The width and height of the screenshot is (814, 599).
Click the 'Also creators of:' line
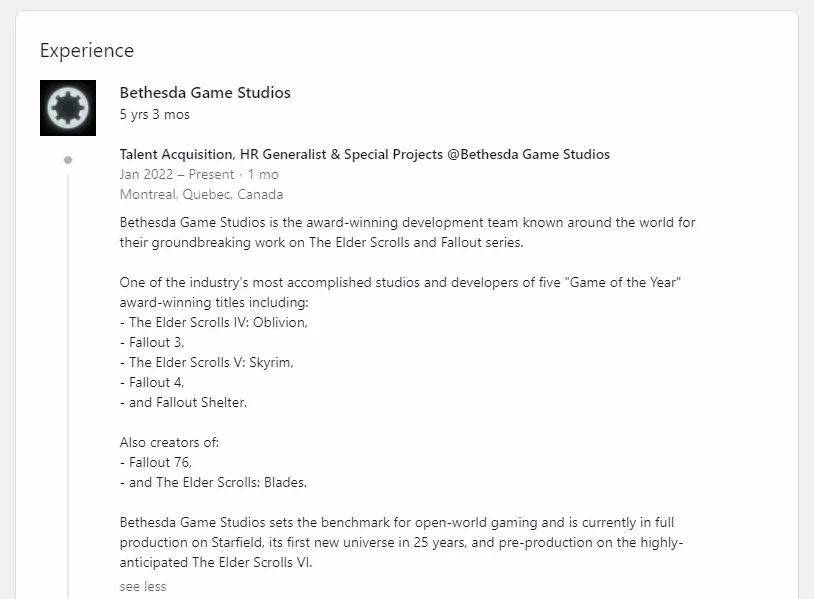[169, 442]
